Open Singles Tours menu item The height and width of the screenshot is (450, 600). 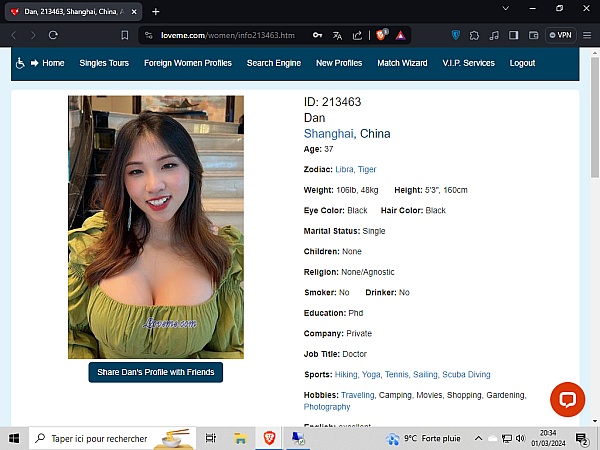point(104,63)
